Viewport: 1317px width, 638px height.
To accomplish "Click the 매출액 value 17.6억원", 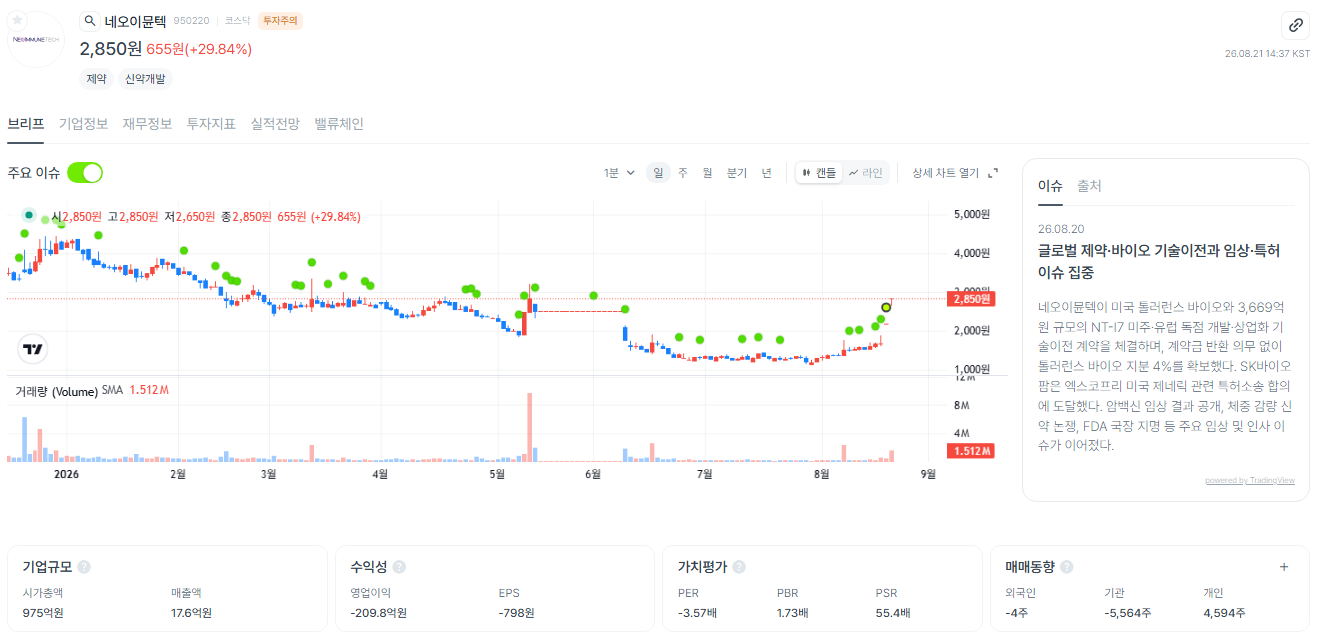I will [x=191, y=612].
